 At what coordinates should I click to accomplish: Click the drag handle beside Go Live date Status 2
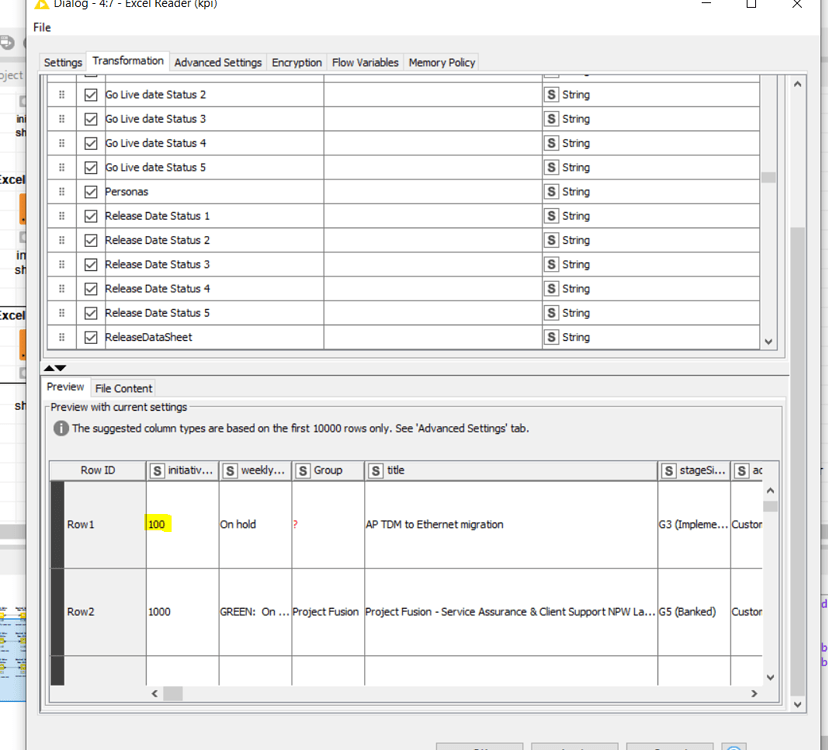[x=62, y=94]
